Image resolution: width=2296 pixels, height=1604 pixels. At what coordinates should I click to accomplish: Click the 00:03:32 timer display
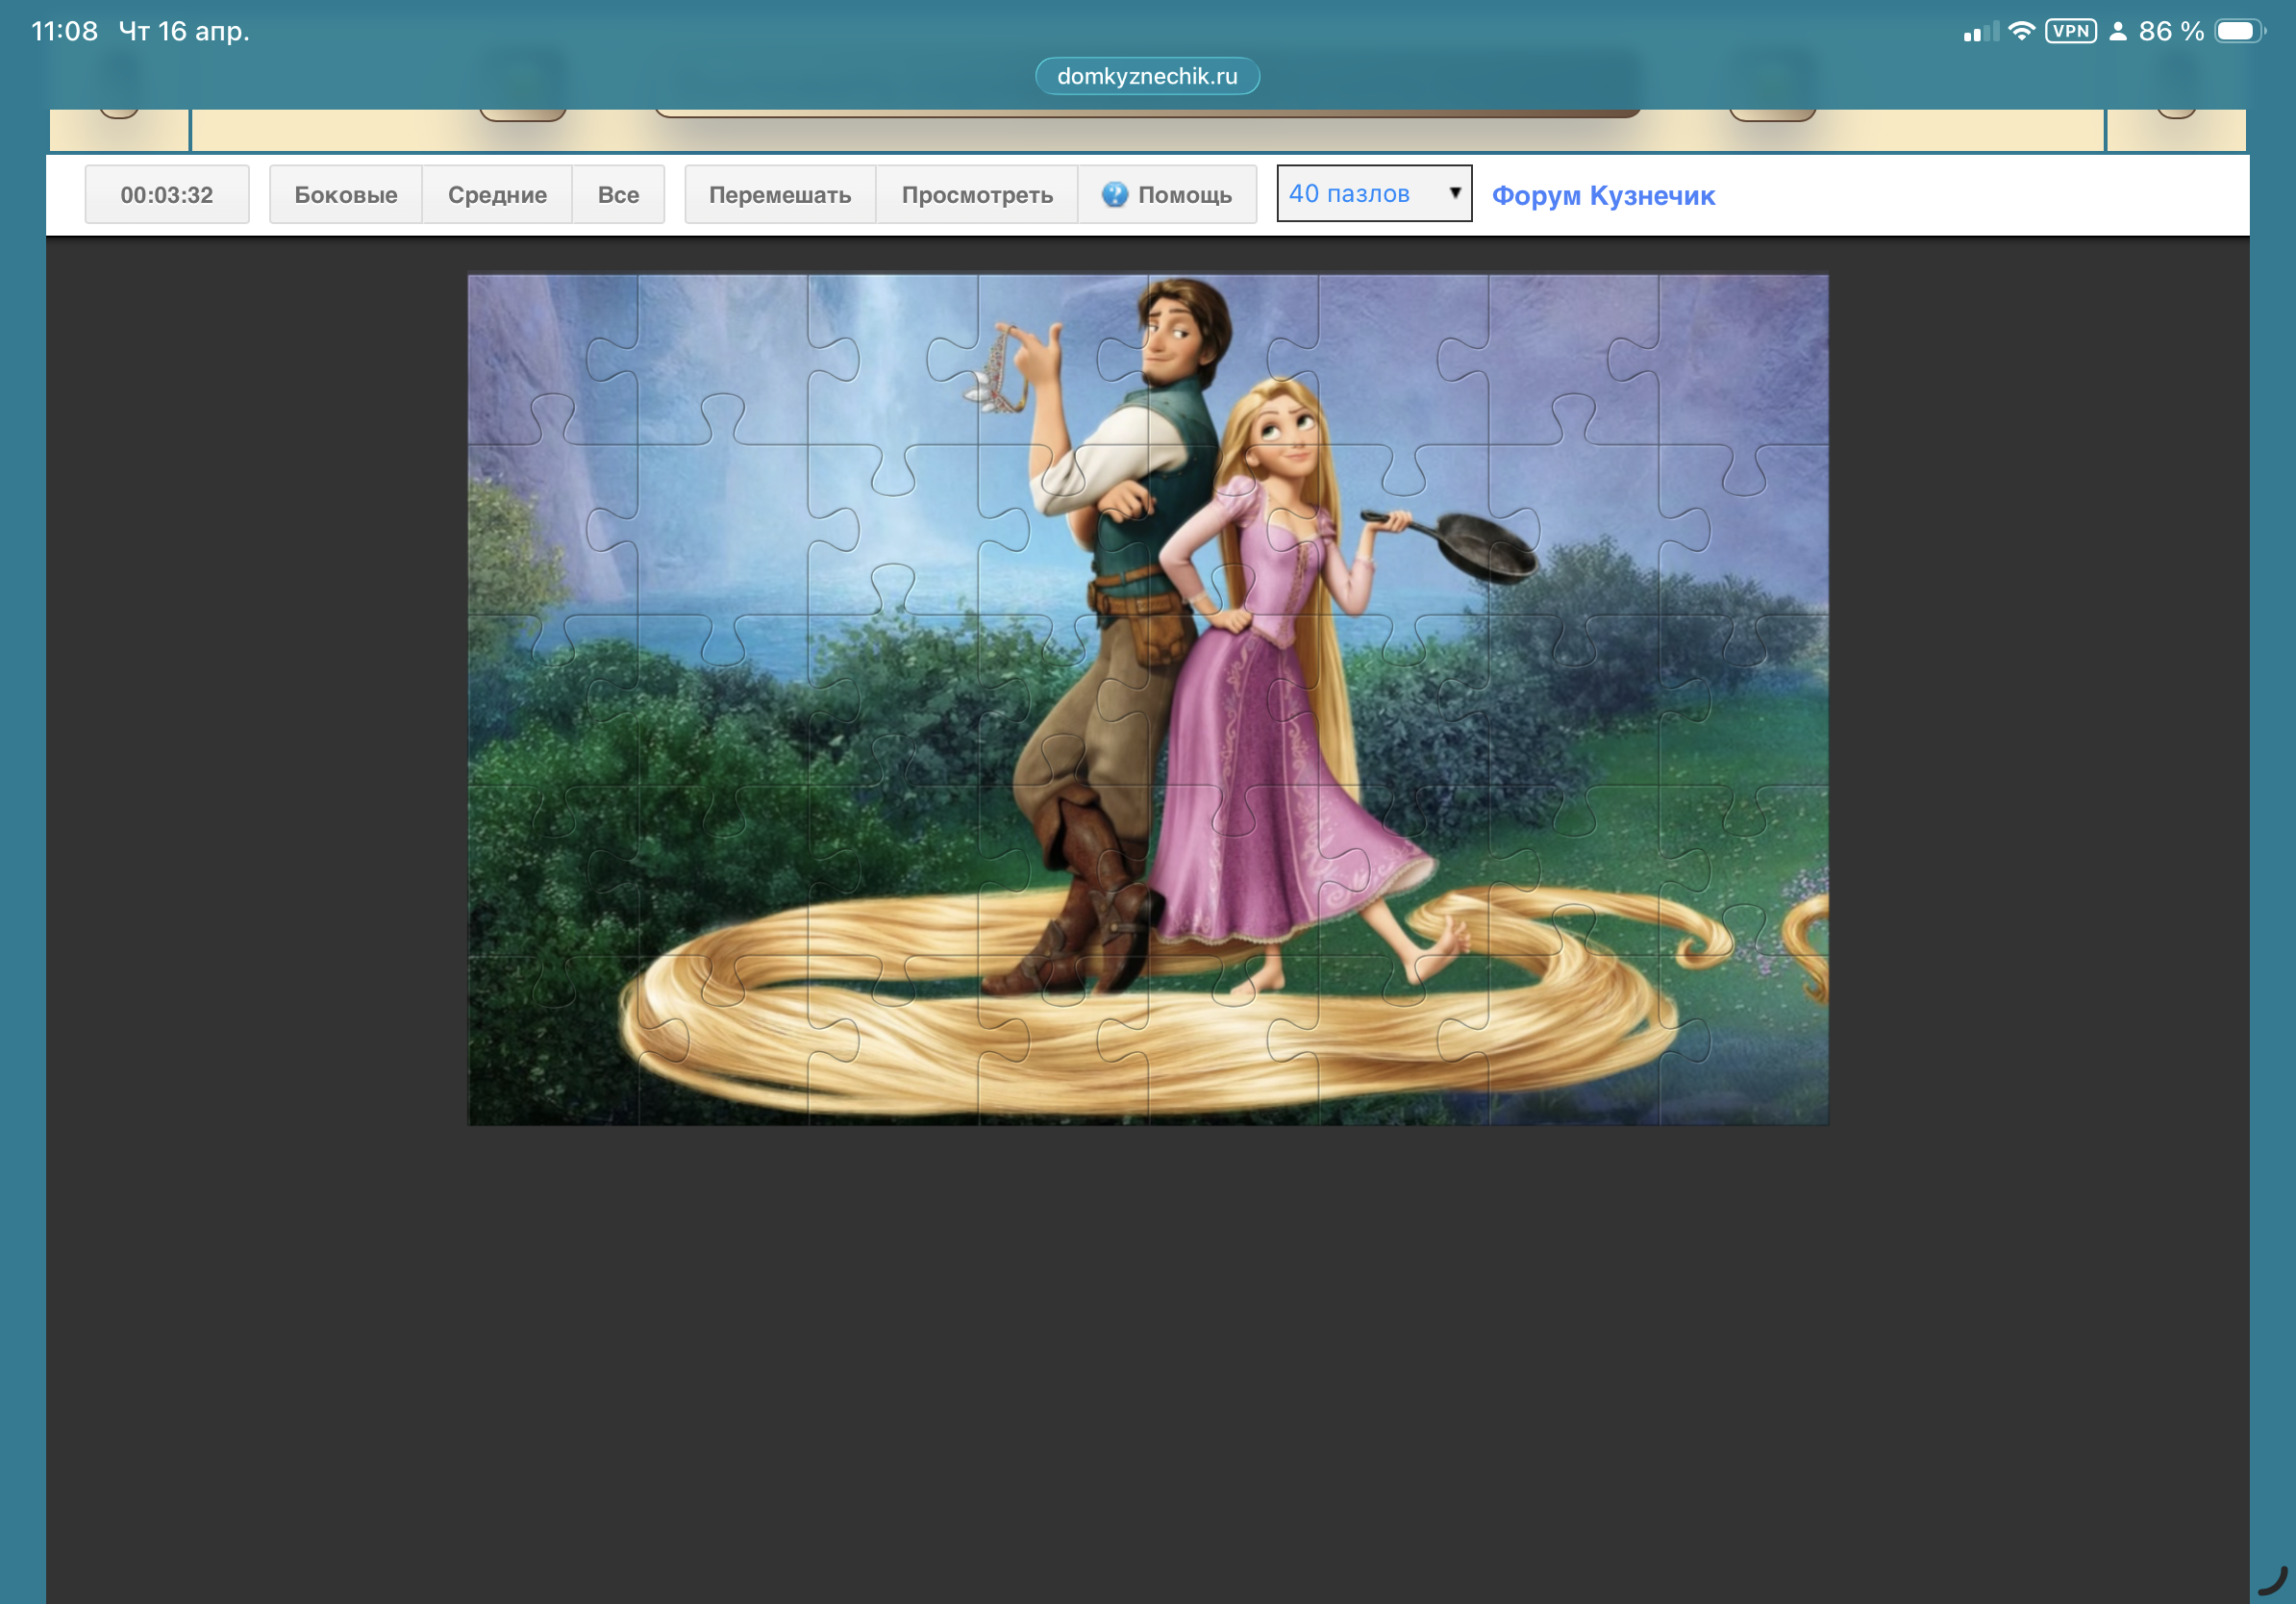click(166, 194)
